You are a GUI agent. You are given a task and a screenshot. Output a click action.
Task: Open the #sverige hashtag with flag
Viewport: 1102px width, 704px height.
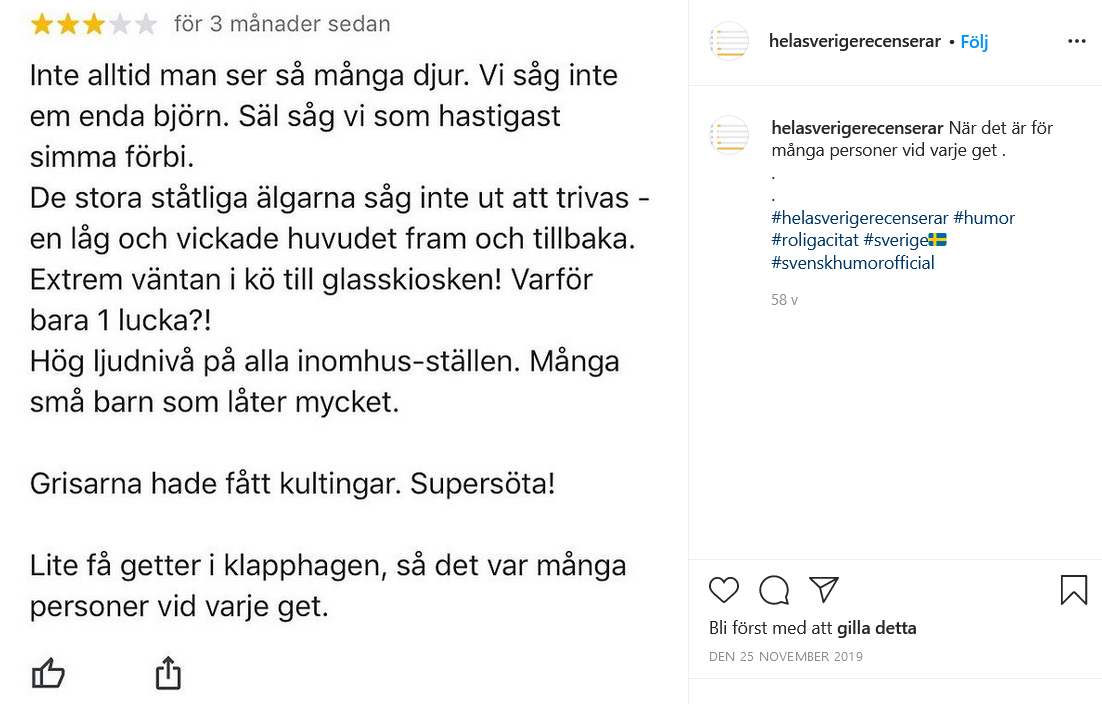[905, 240]
